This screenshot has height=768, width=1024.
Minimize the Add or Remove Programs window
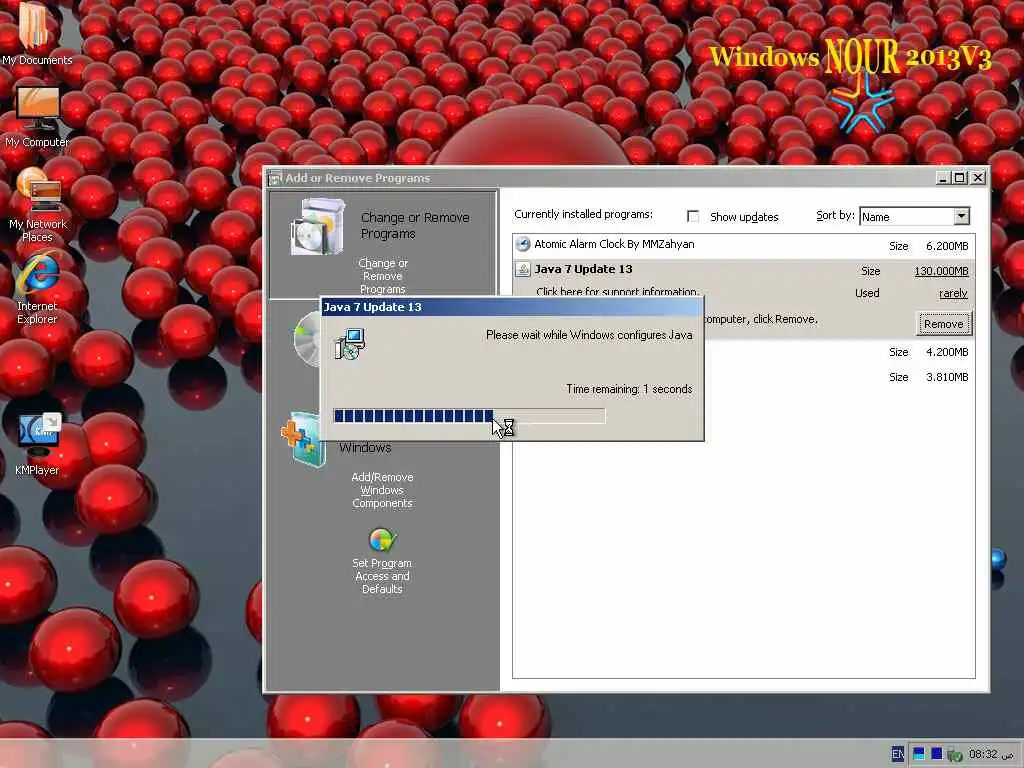click(943, 178)
